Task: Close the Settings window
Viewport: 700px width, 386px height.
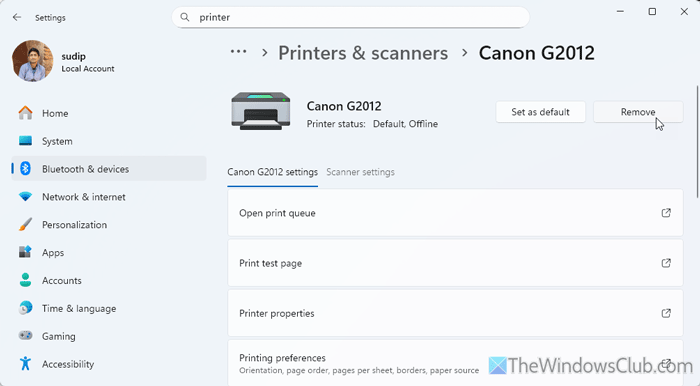Action: click(684, 12)
